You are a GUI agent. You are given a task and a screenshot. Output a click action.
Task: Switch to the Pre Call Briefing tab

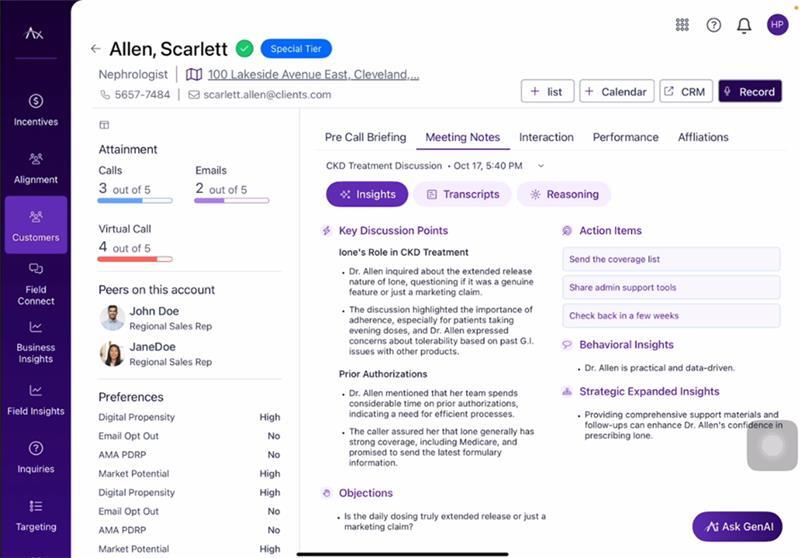[x=365, y=137]
